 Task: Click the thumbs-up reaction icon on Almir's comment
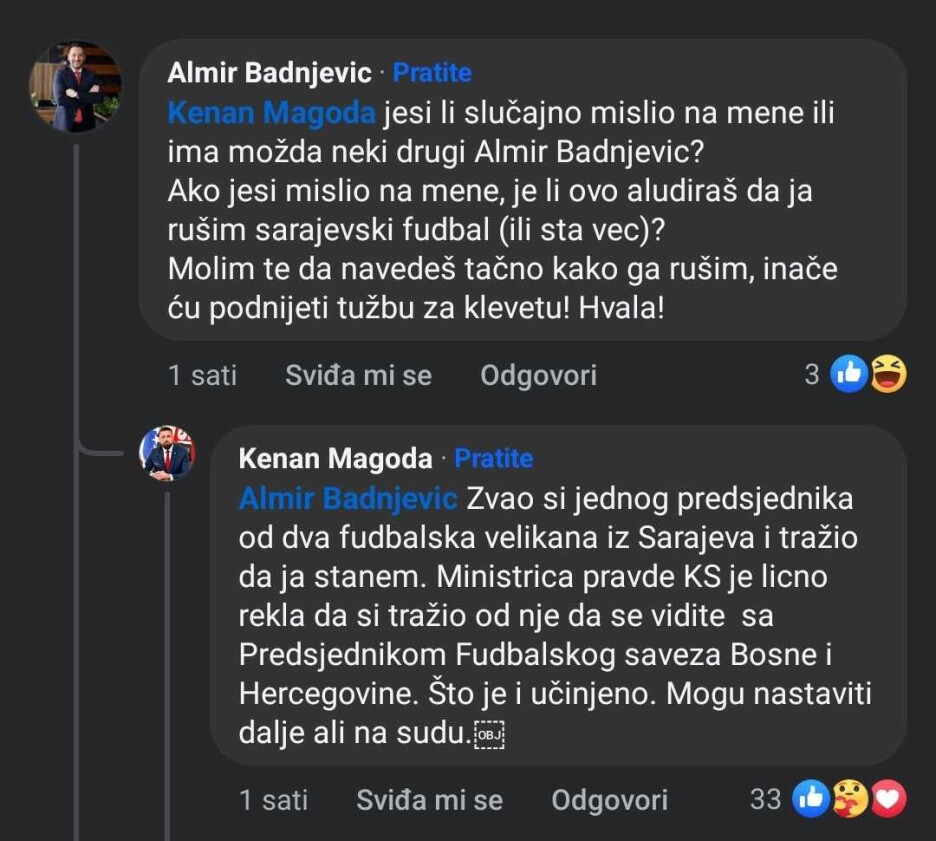[849, 375]
